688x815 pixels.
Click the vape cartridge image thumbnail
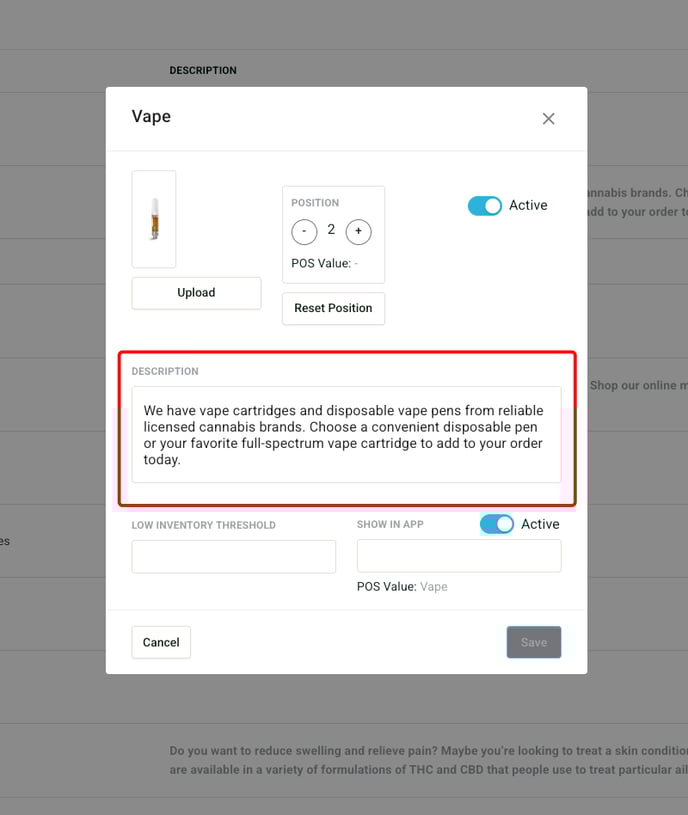coord(154,219)
